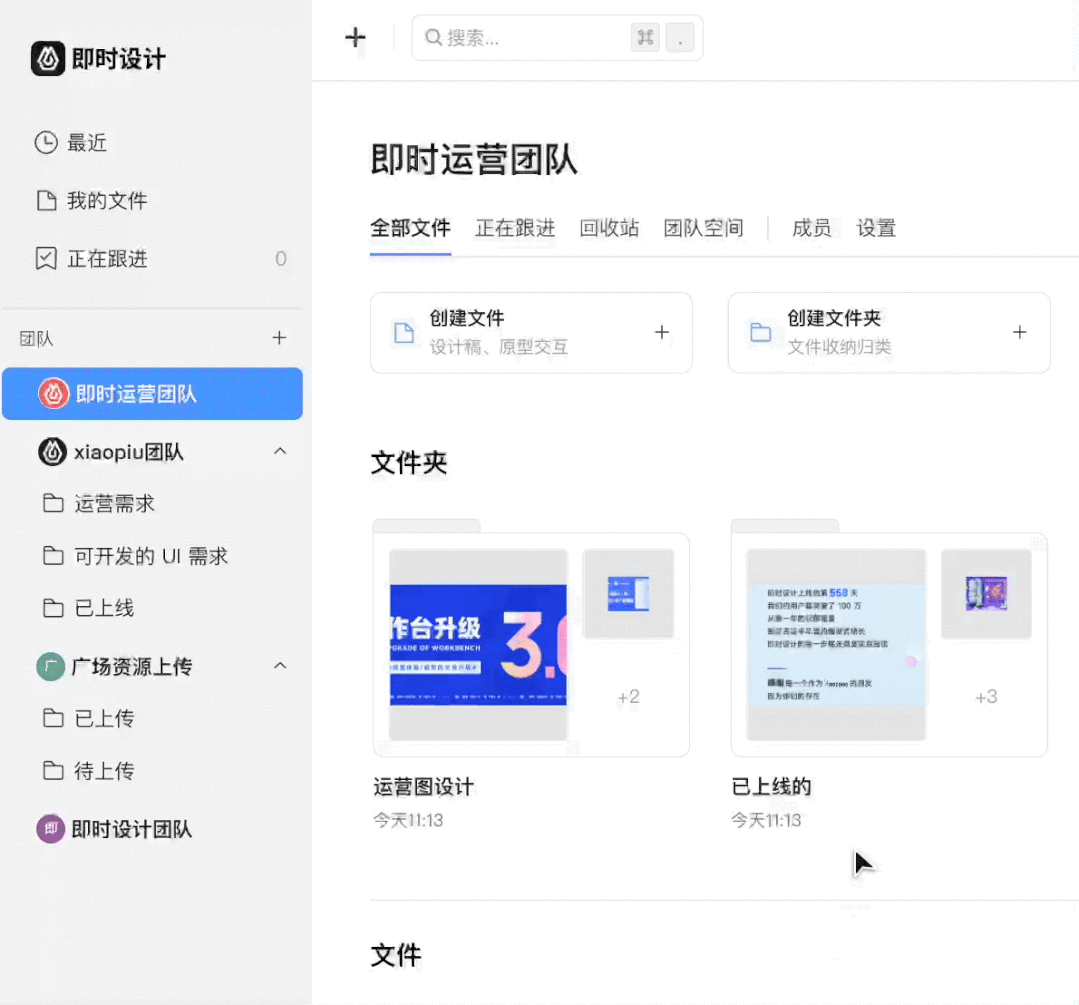The image size is (1079, 1005).
Task: Click the 运营图设计 folder name
Action: pos(423,786)
